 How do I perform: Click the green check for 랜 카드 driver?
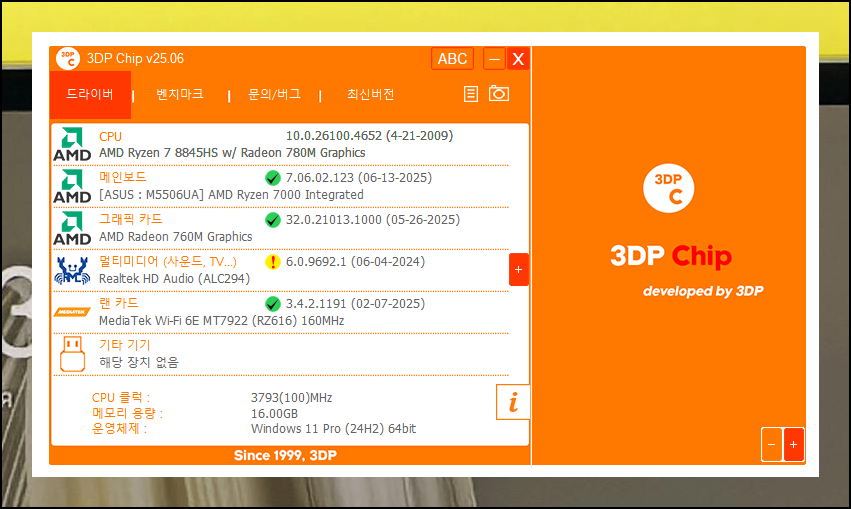click(x=273, y=304)
